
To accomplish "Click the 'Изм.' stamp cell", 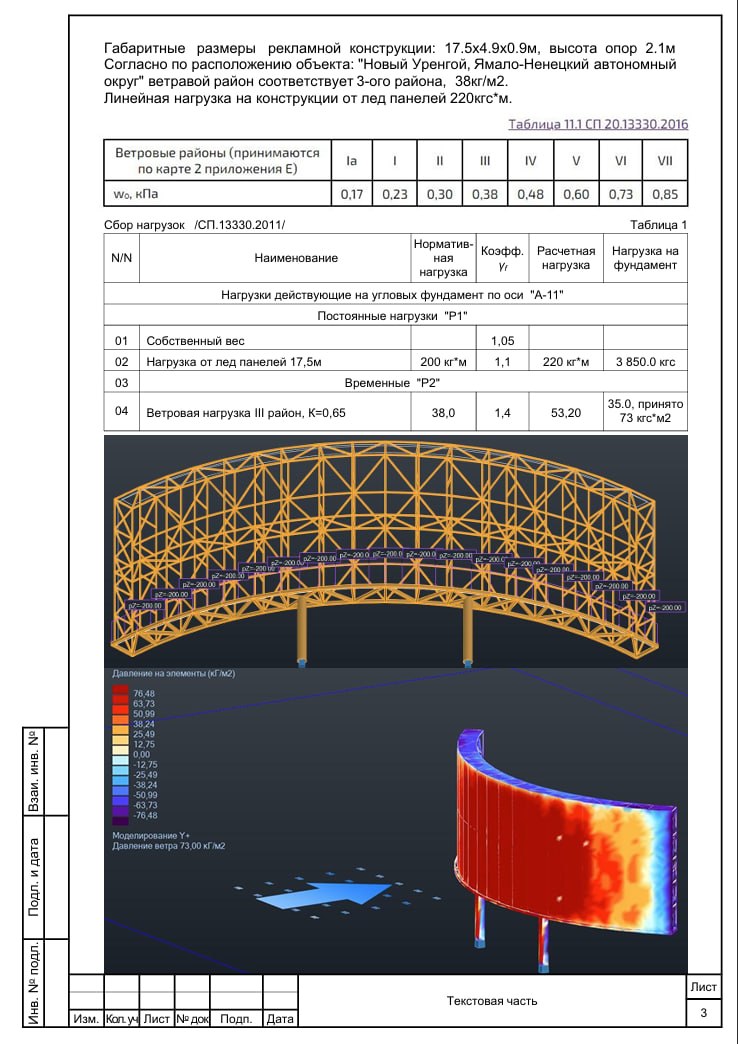I will point(86,1019).
